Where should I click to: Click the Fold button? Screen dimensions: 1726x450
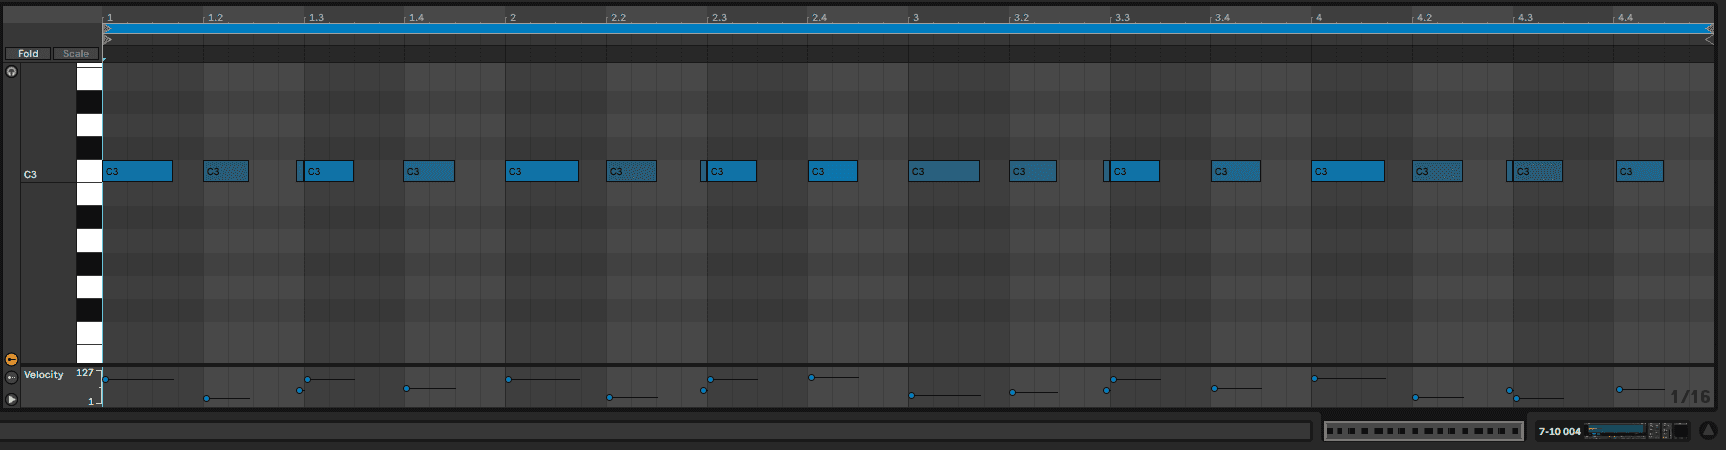point(28,54)
